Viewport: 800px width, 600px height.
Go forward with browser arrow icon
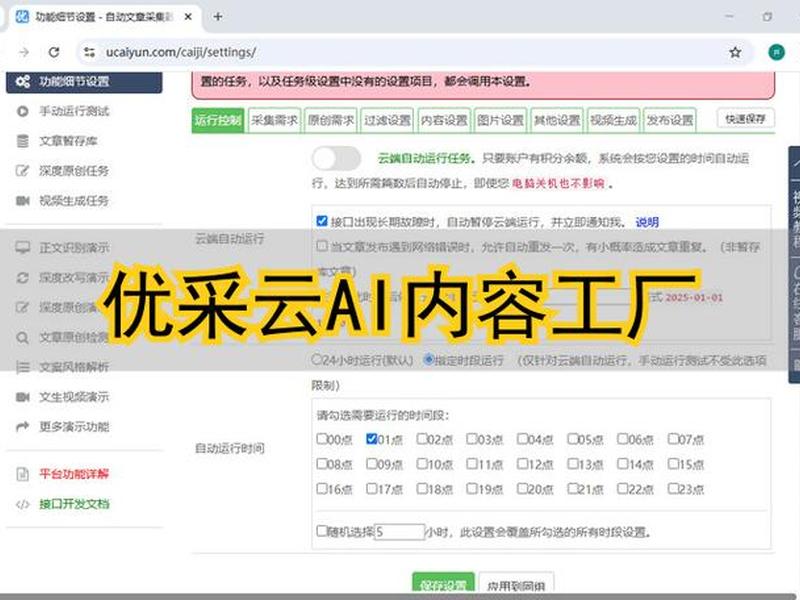(23, 52)
